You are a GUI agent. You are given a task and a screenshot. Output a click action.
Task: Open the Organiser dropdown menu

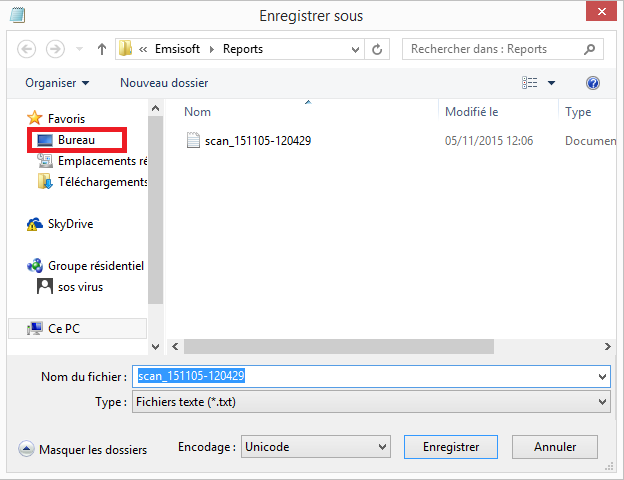(57, 83)
